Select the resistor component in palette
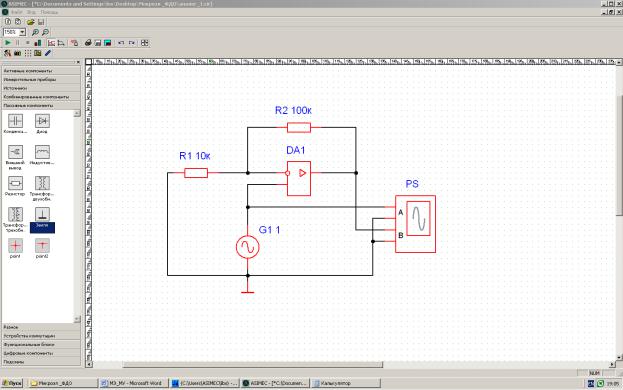Viewport: 623px width, 390px height. tap(15, 183)
